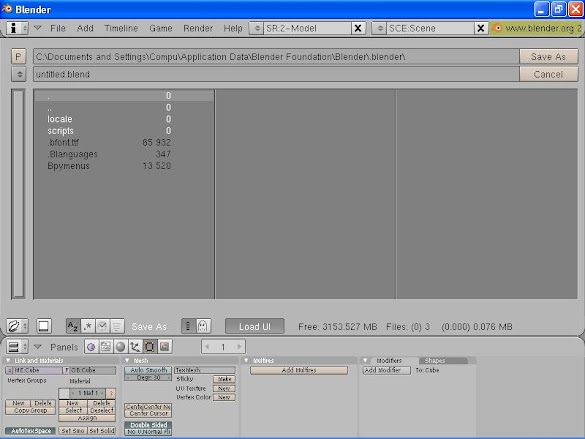Collapse the Mesh panel
Screen dimensions: 585x439
tap(127, 360)
